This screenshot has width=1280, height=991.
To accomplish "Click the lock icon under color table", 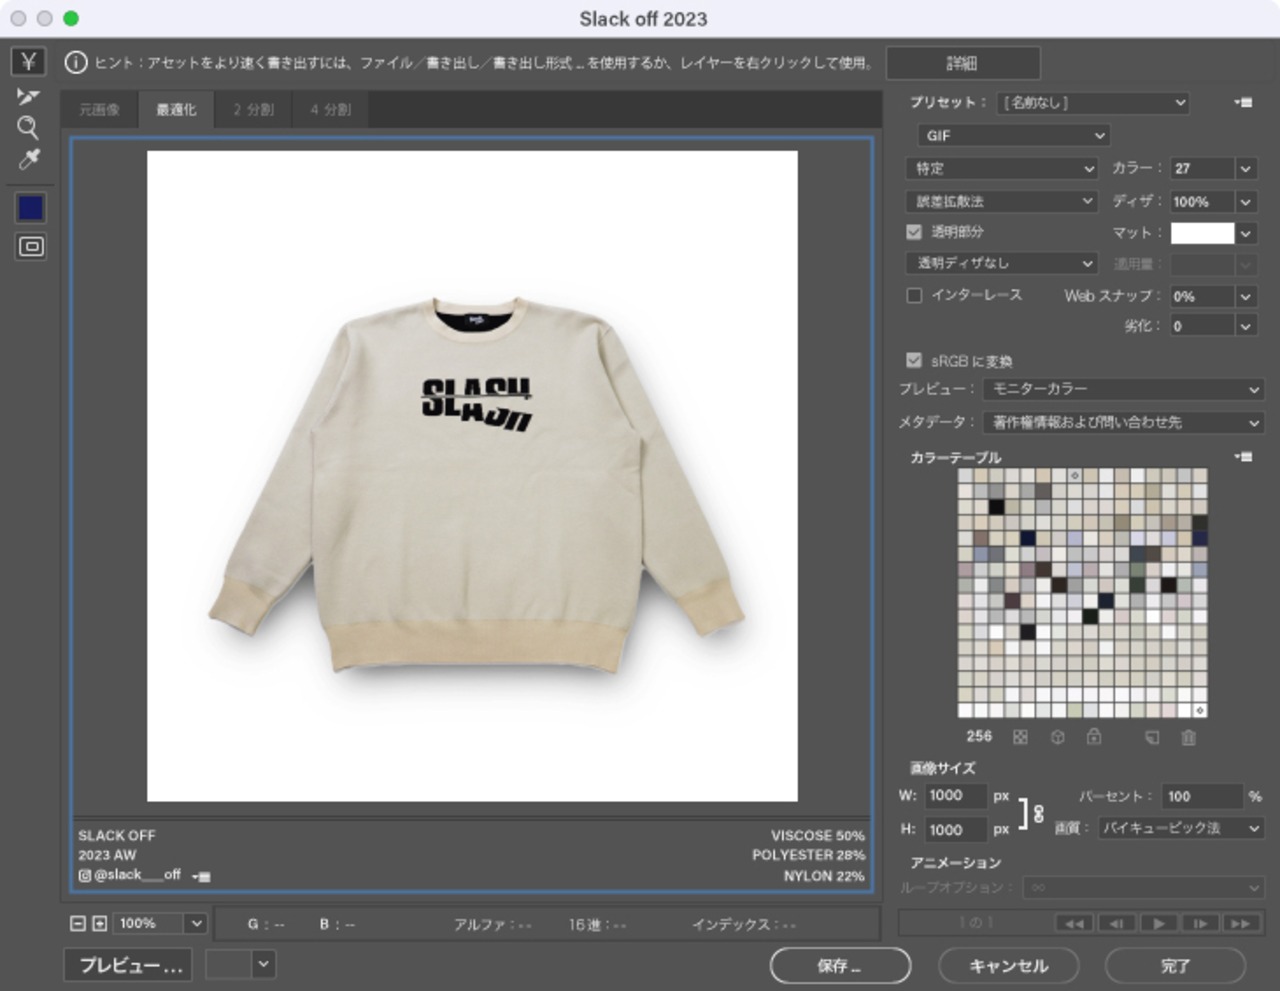I will click(1094, 737).
